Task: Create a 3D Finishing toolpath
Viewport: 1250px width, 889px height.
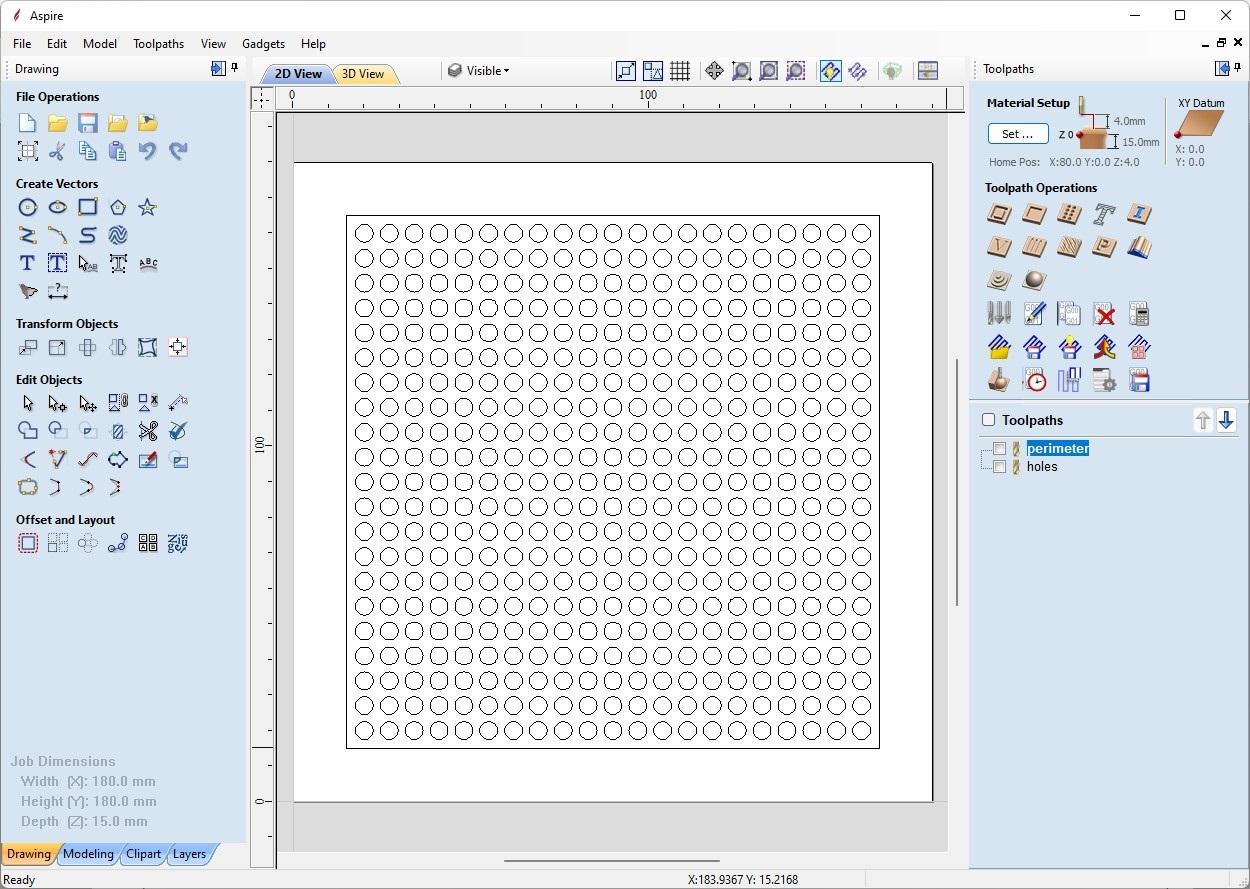Action: point(1034,280)
